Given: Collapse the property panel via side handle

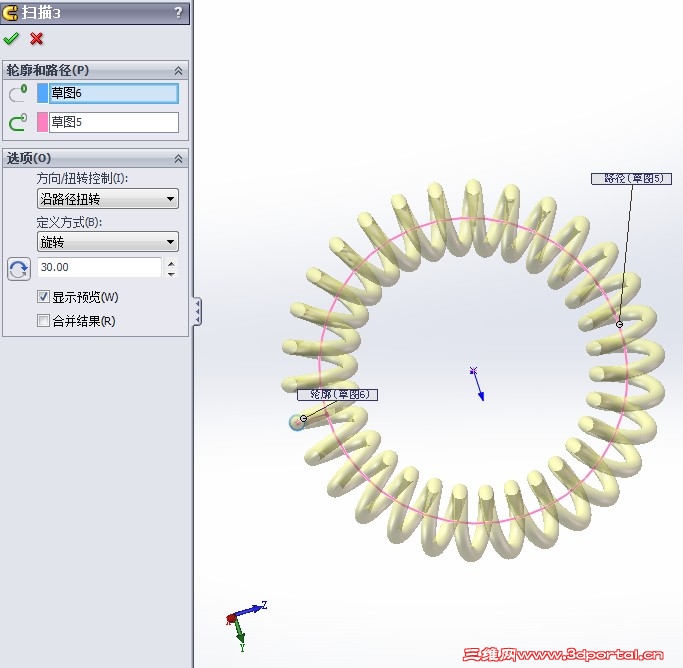Looking at the screenshot, I should coord(198,311).
